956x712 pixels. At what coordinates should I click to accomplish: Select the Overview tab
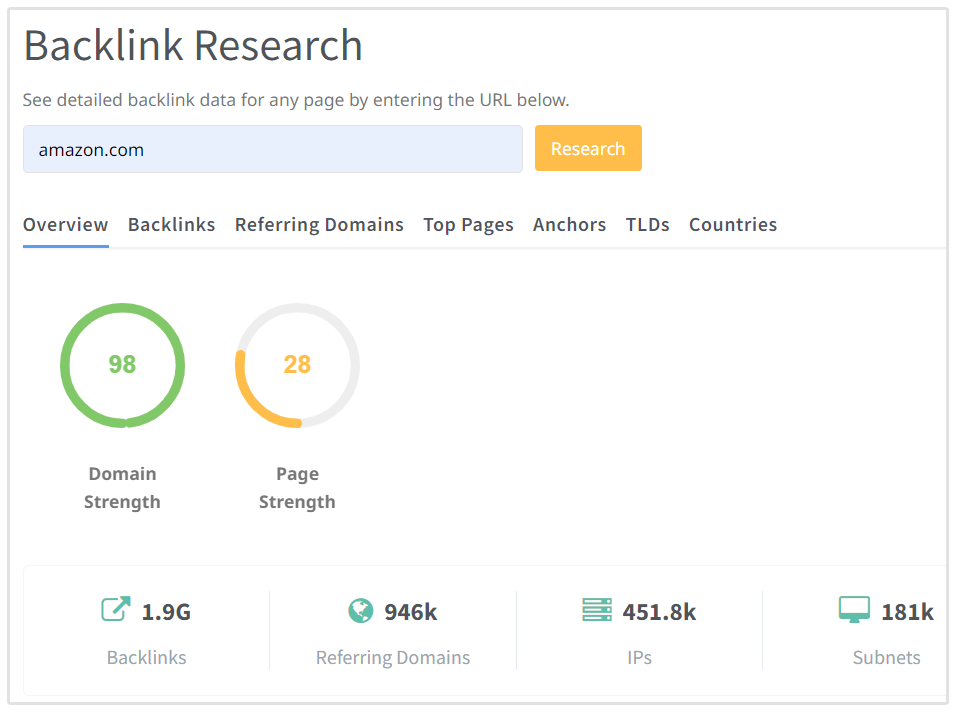(x=65, y=225)
